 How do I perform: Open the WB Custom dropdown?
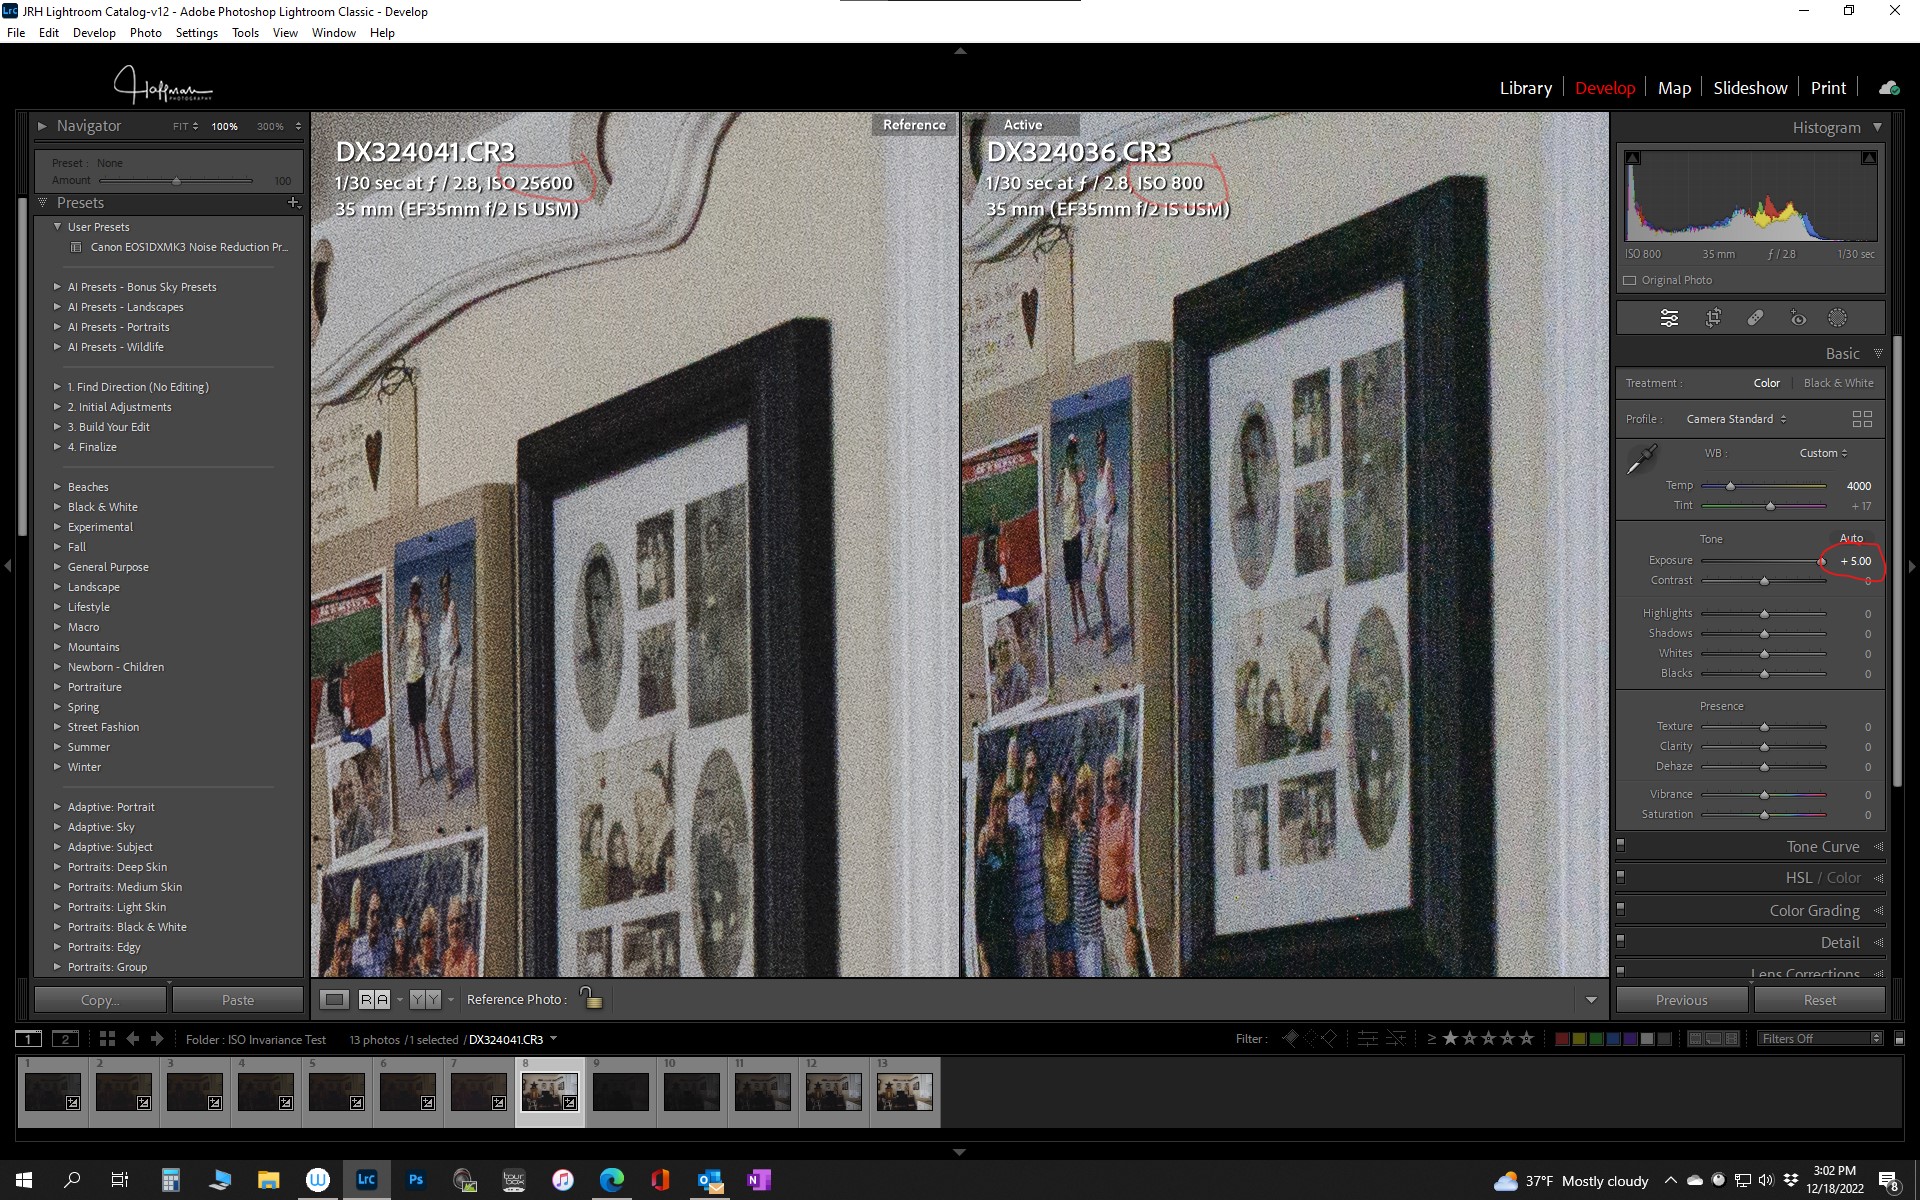click(x=1823, y=453)
